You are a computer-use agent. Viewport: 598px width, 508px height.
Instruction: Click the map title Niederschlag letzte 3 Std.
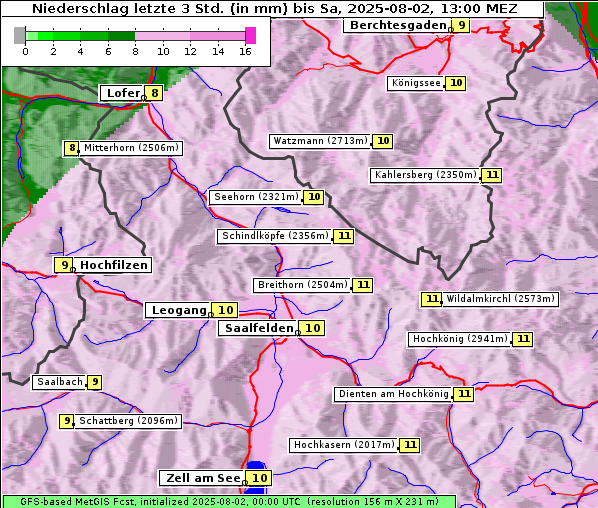274,8
